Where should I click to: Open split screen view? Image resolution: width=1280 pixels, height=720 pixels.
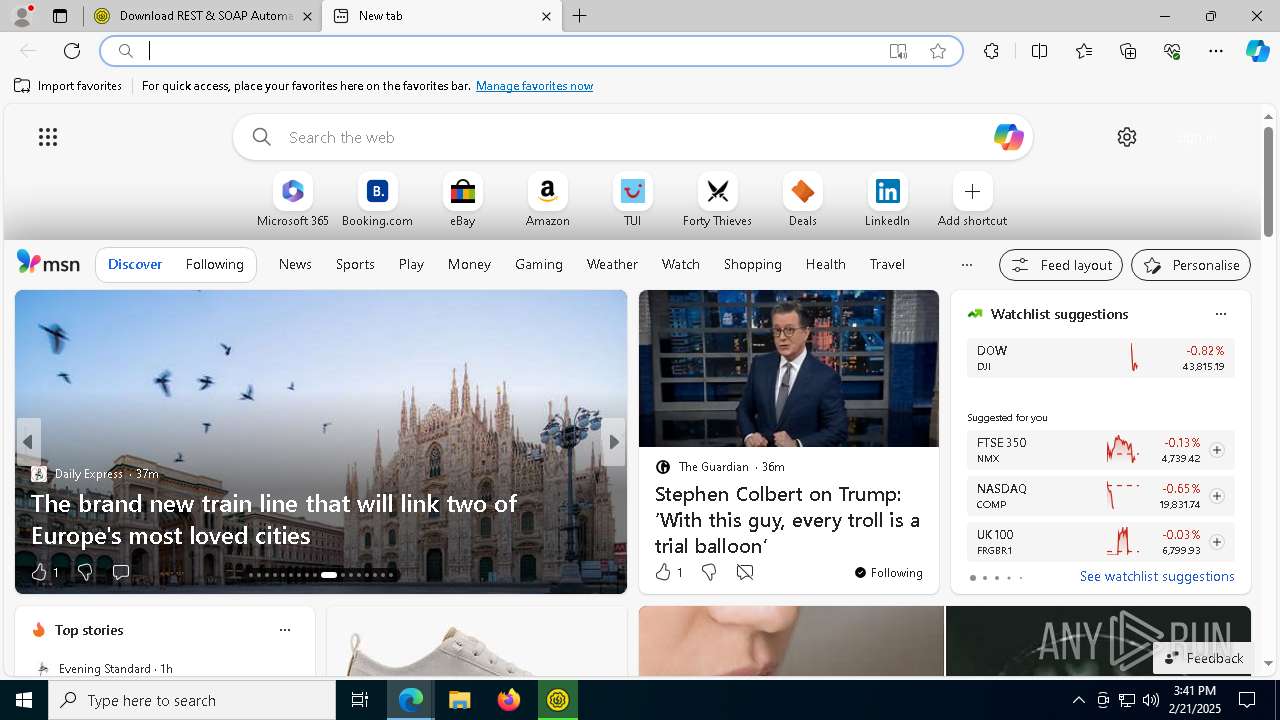1039,51
